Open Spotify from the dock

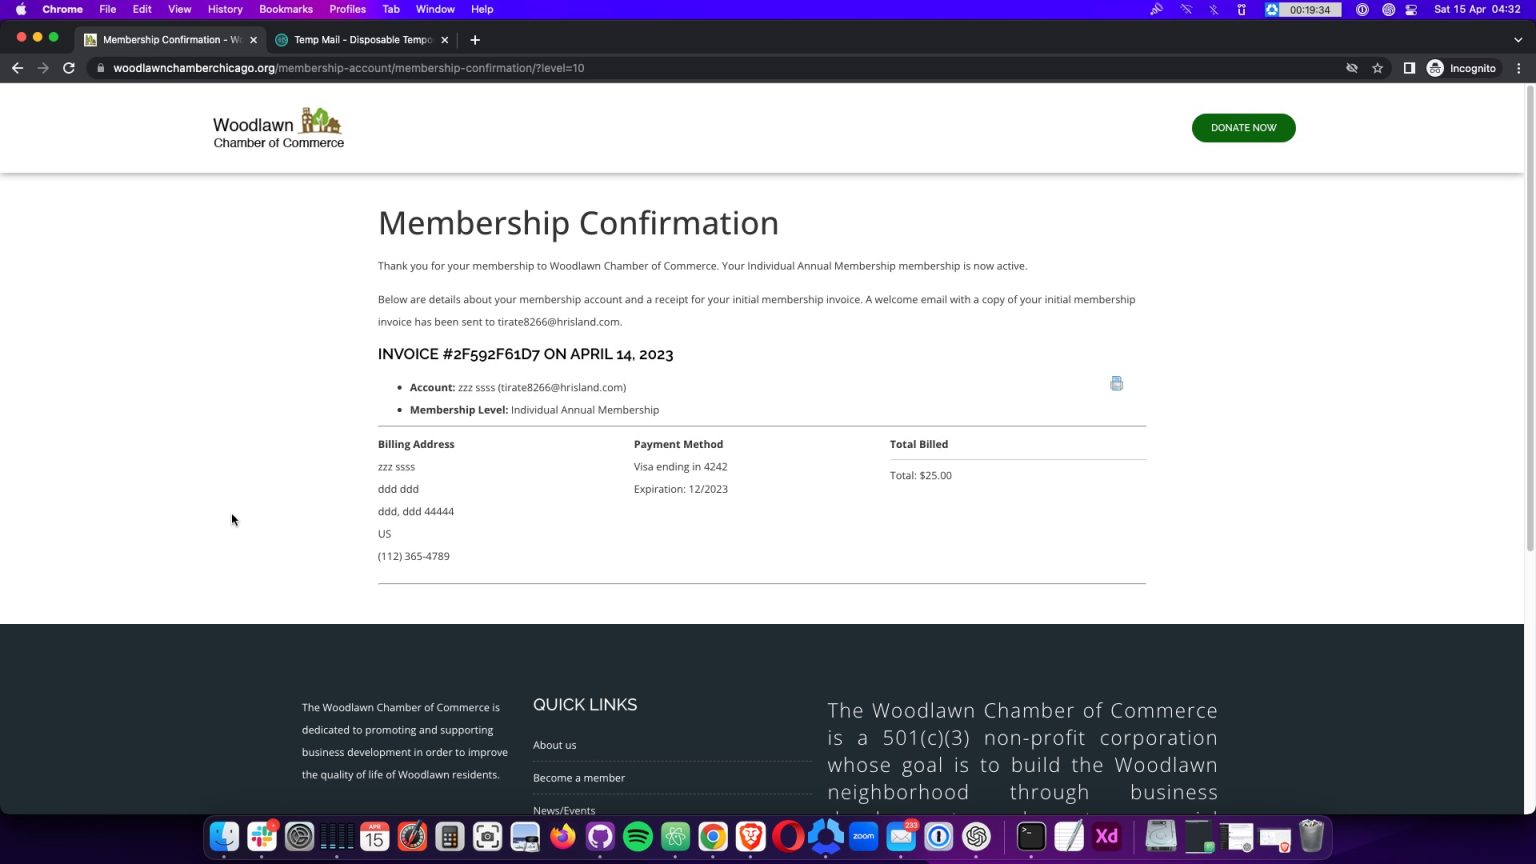[638, 837]
